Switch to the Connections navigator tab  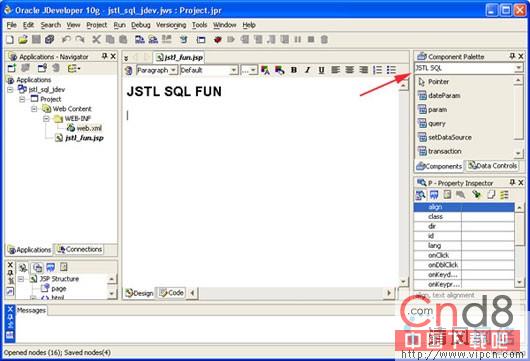[80, 249]
